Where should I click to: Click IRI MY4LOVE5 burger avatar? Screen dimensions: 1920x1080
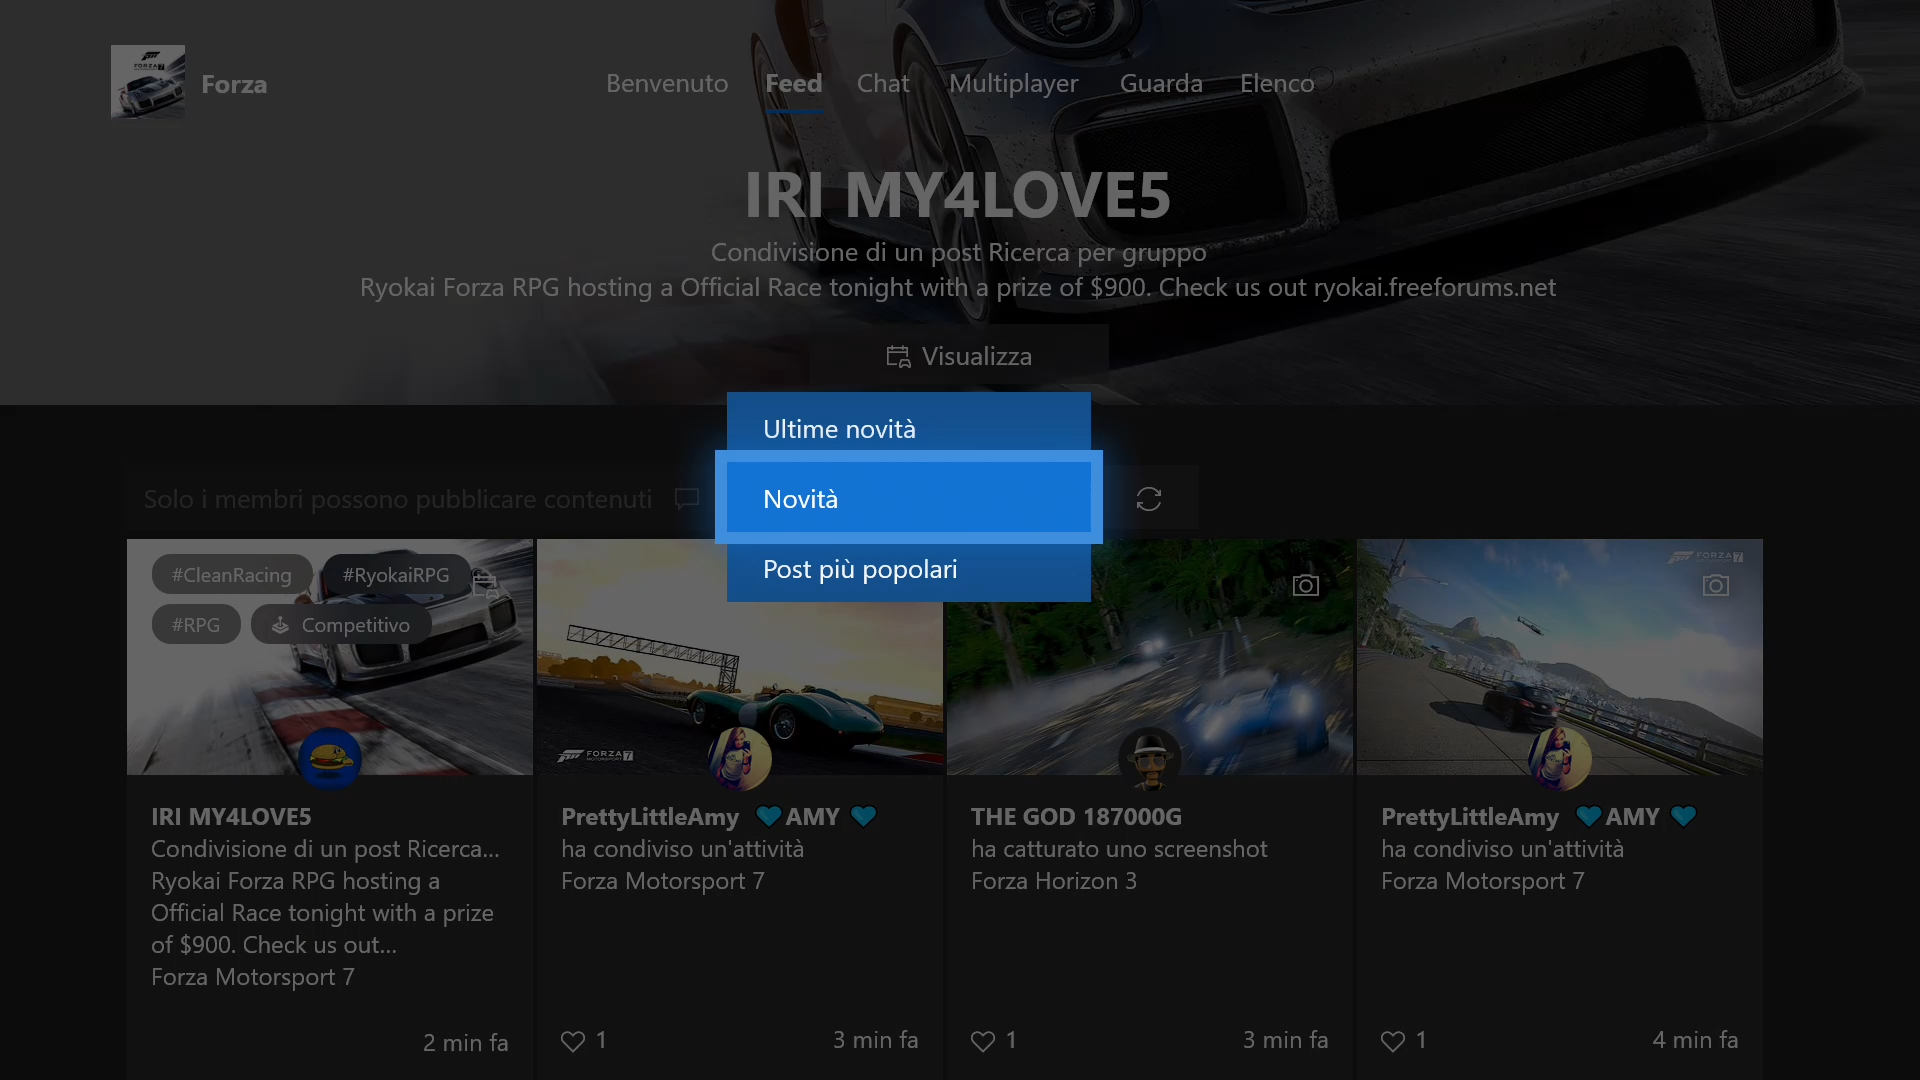(330, 758)
